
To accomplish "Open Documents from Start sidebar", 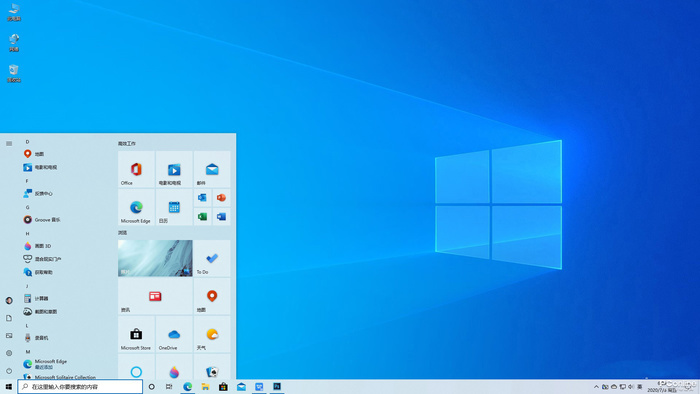I will 9,318.
